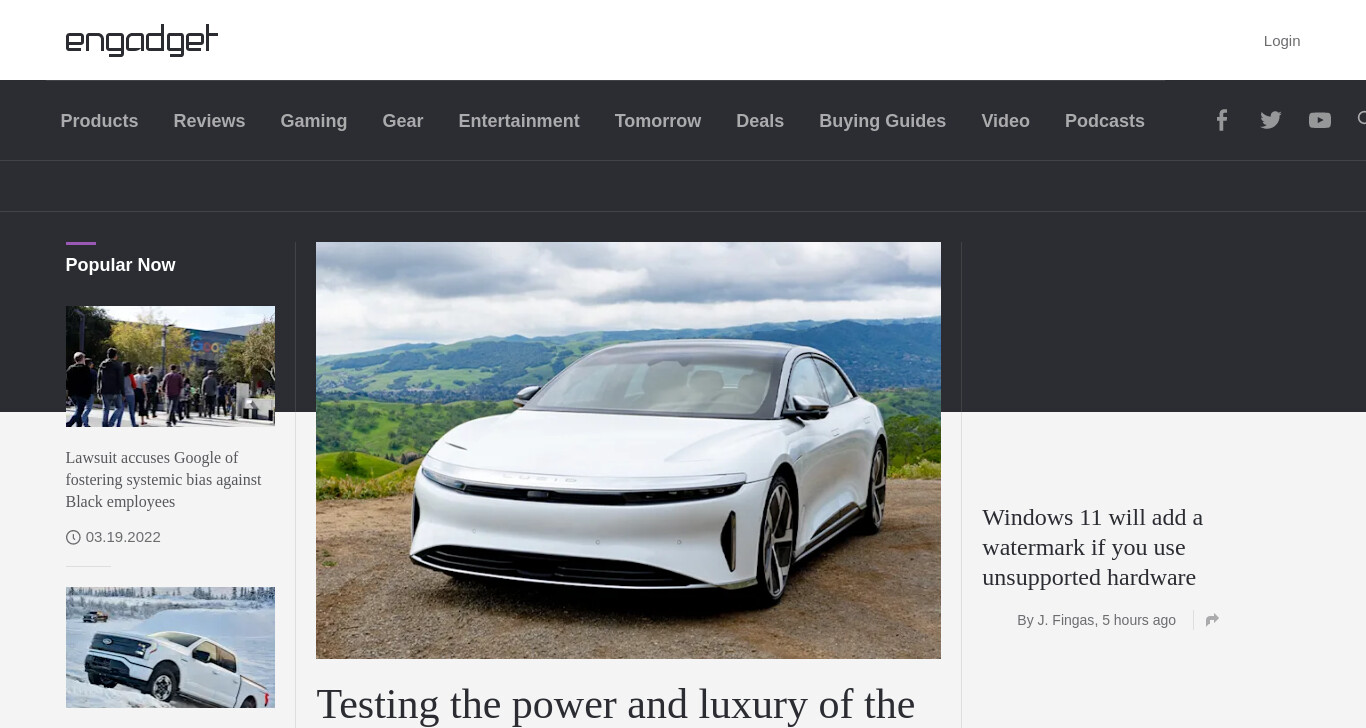Click the search magnifier icon
This screenshot has width=1366, height=728.
[1362, 120]
